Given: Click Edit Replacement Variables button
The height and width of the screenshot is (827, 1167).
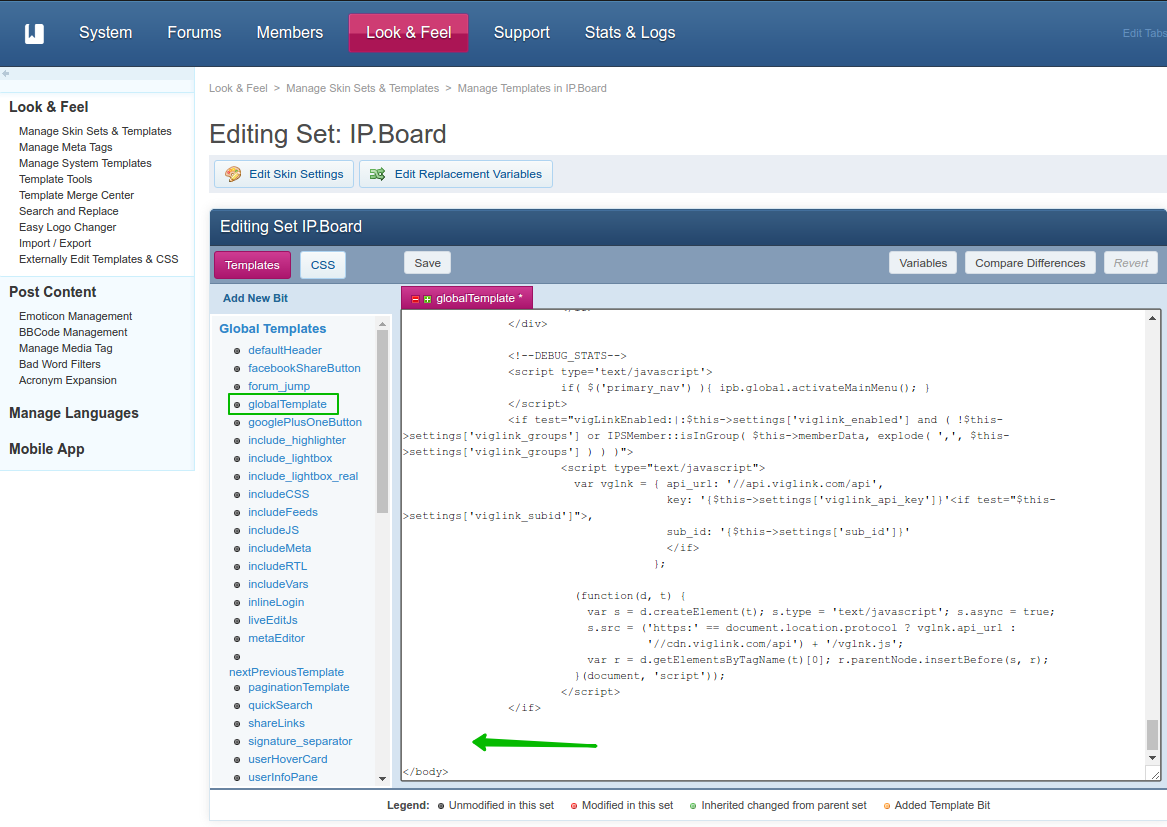Looking at the screenshot, I should pyautogui.click(x=456, y=174).
